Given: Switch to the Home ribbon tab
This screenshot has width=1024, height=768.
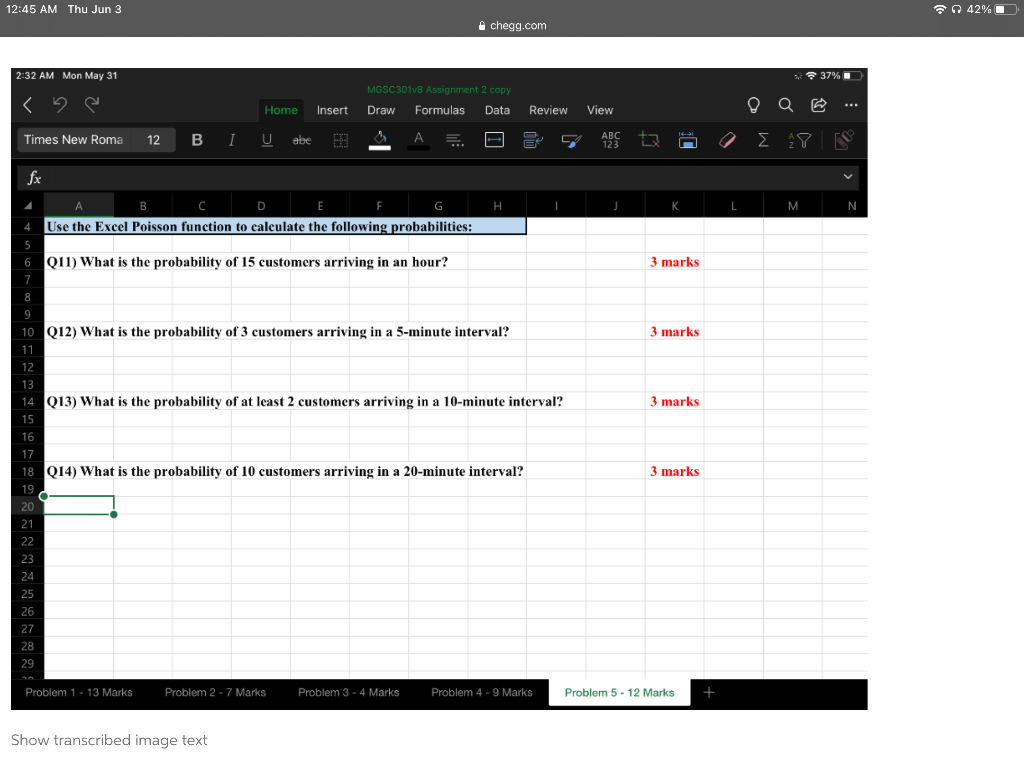Looking at the screenshot, I should point(281,110).
